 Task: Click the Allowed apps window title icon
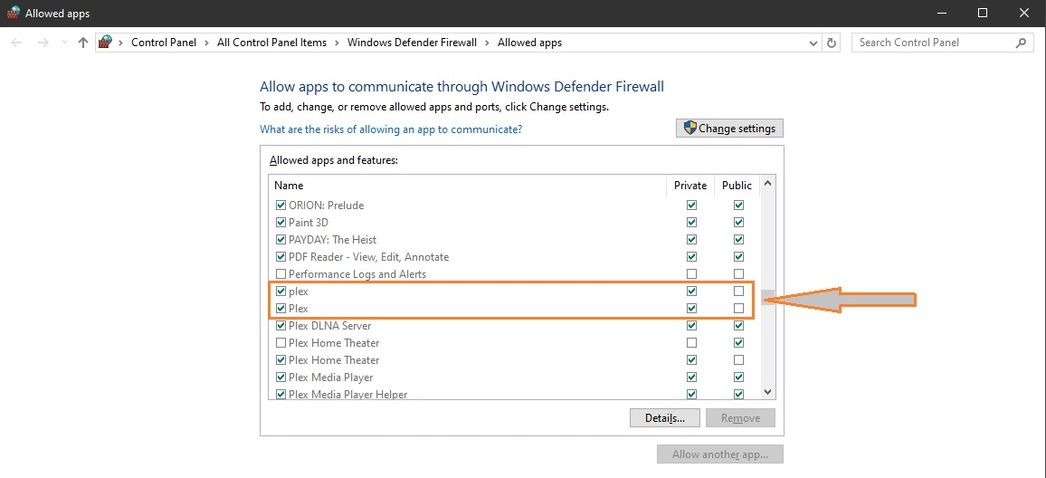pyautogui.click(x=13, y=13)
